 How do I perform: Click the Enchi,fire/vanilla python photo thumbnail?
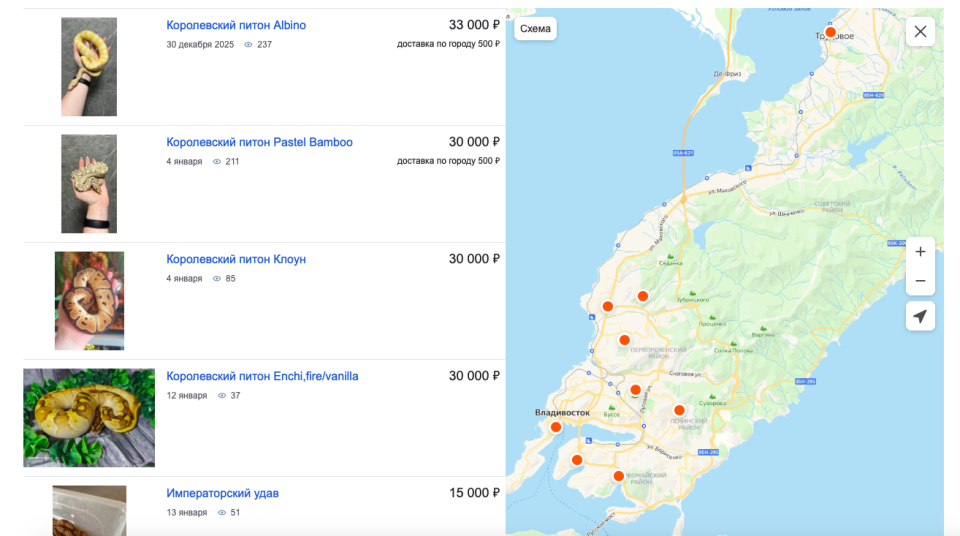coord(89,417)
